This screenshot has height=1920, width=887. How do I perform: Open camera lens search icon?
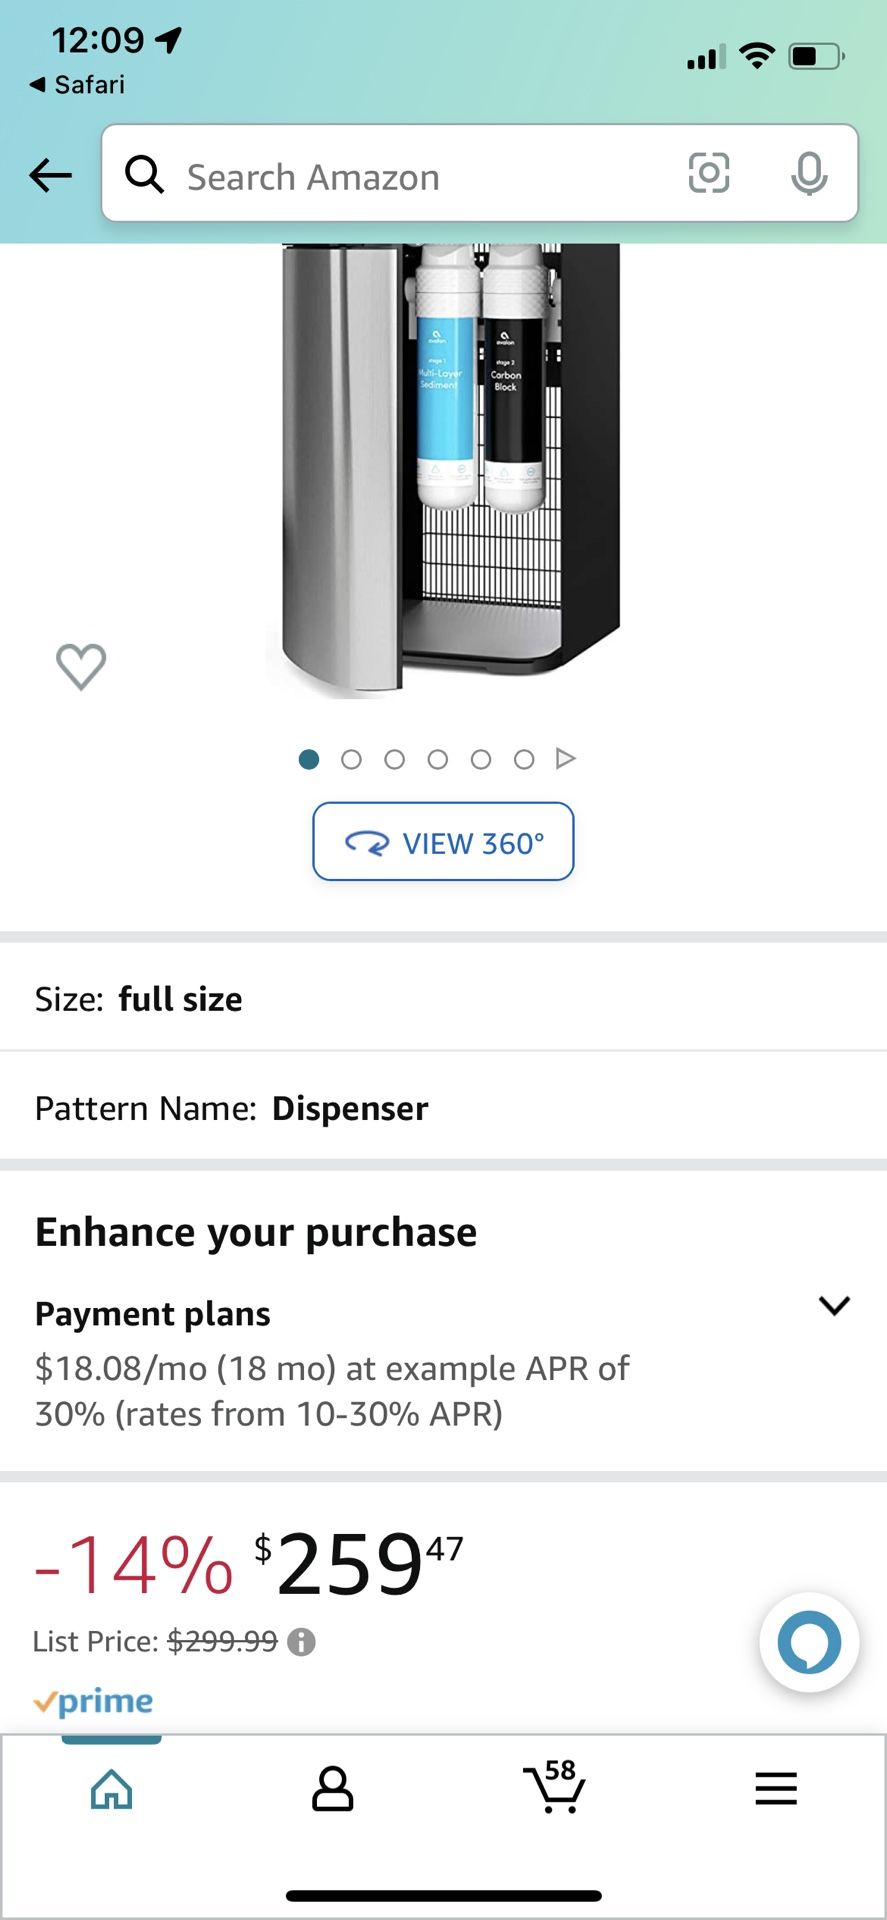click(x=708, y=174)
